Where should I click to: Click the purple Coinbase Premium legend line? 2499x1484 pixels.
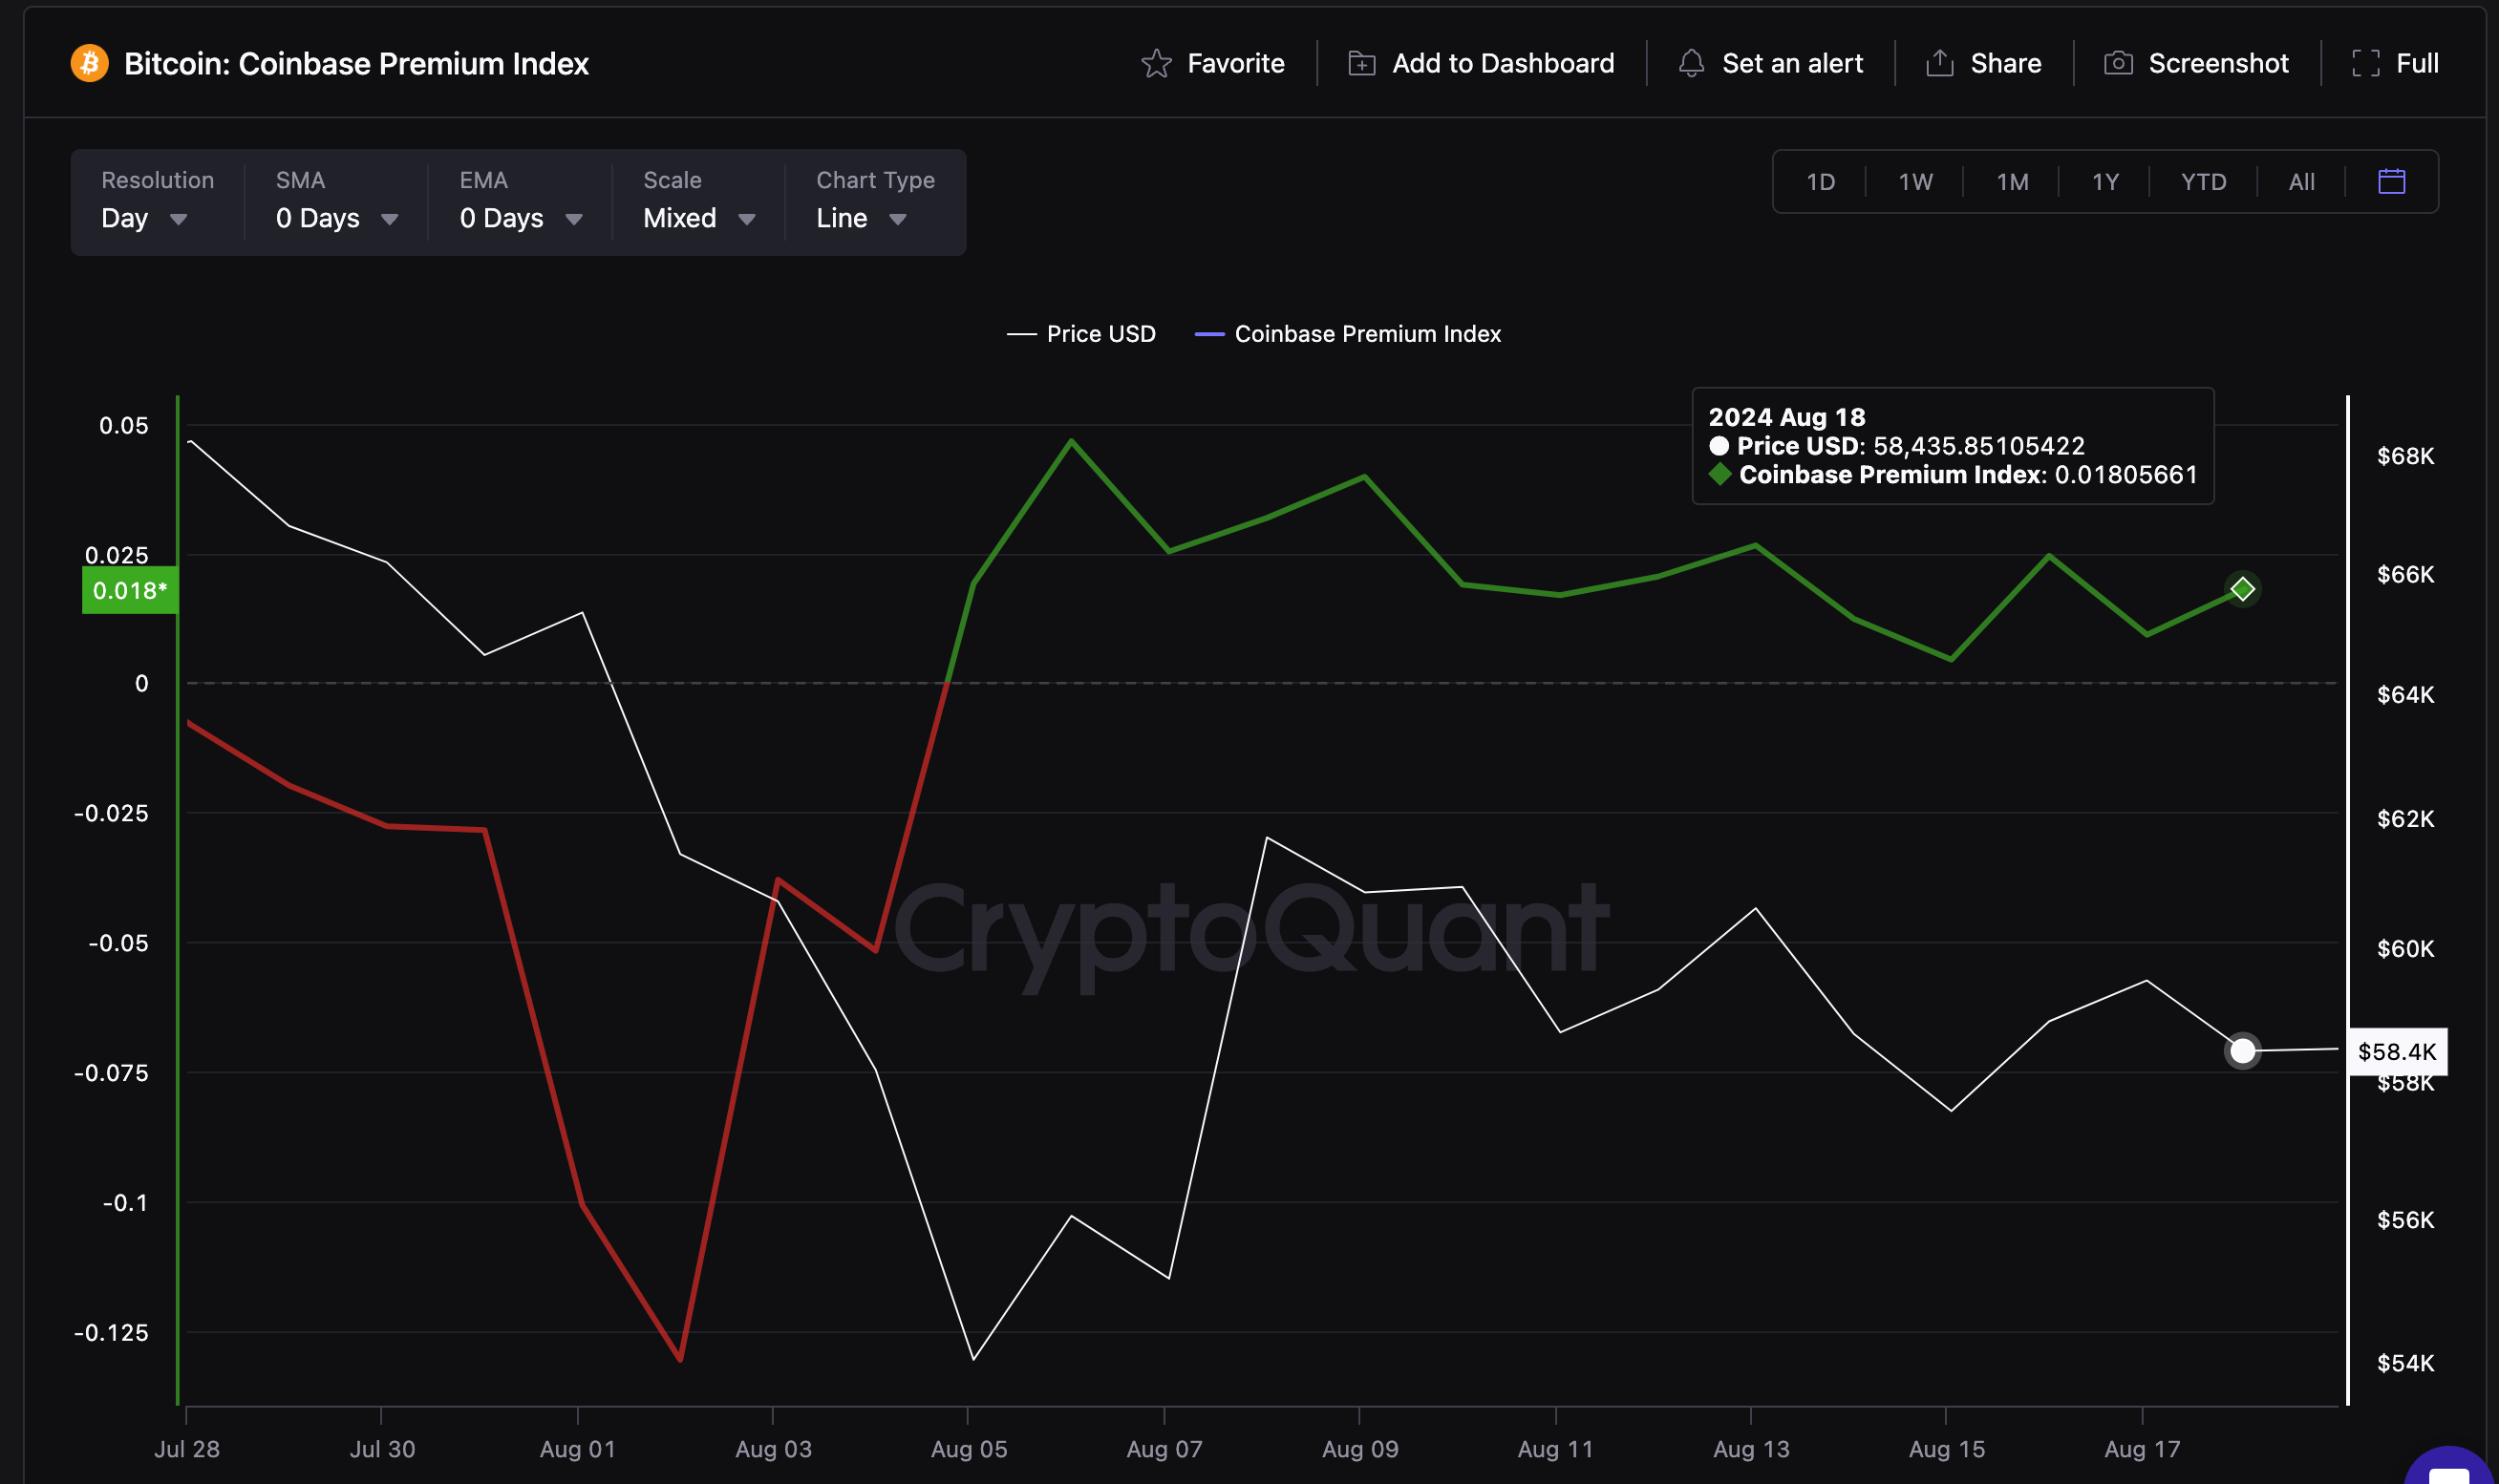coord(1209,334)
